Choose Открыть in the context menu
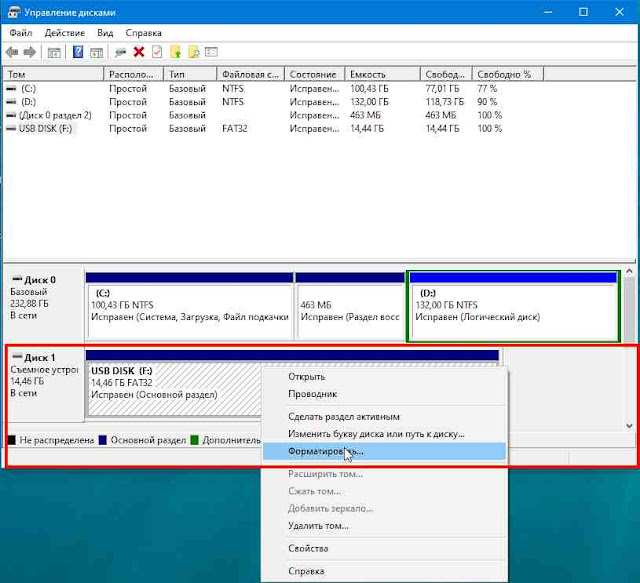 [384, 376]
